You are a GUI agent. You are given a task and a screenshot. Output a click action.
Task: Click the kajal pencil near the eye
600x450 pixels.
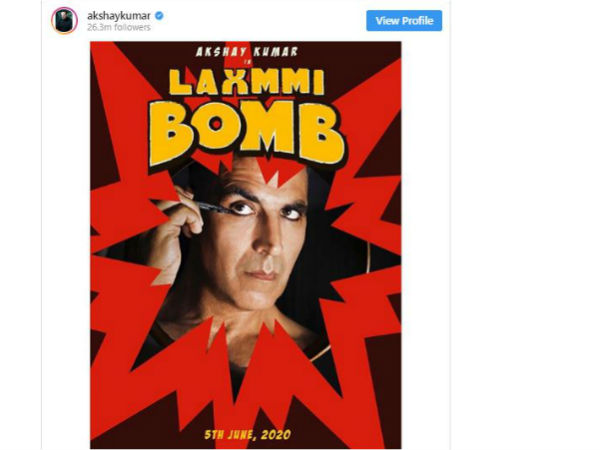[214, 207]
